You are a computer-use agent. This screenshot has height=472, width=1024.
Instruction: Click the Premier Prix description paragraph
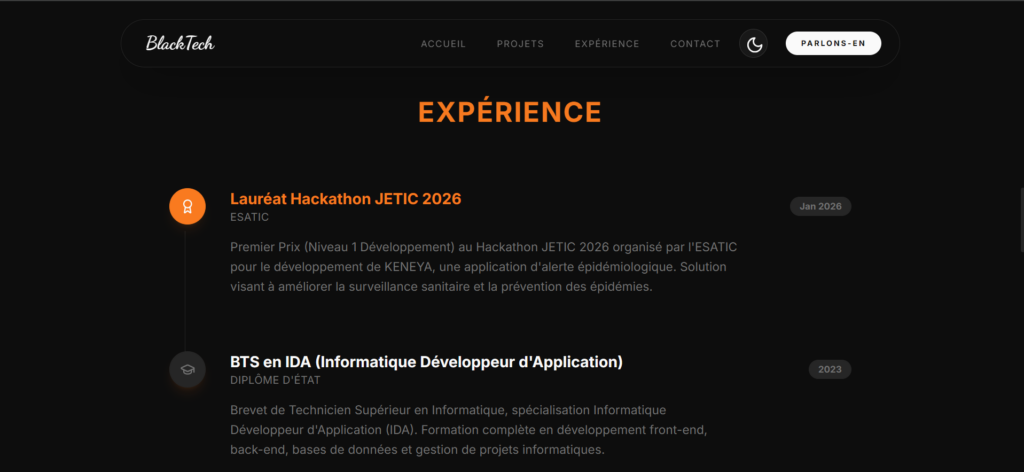point(485,267)
